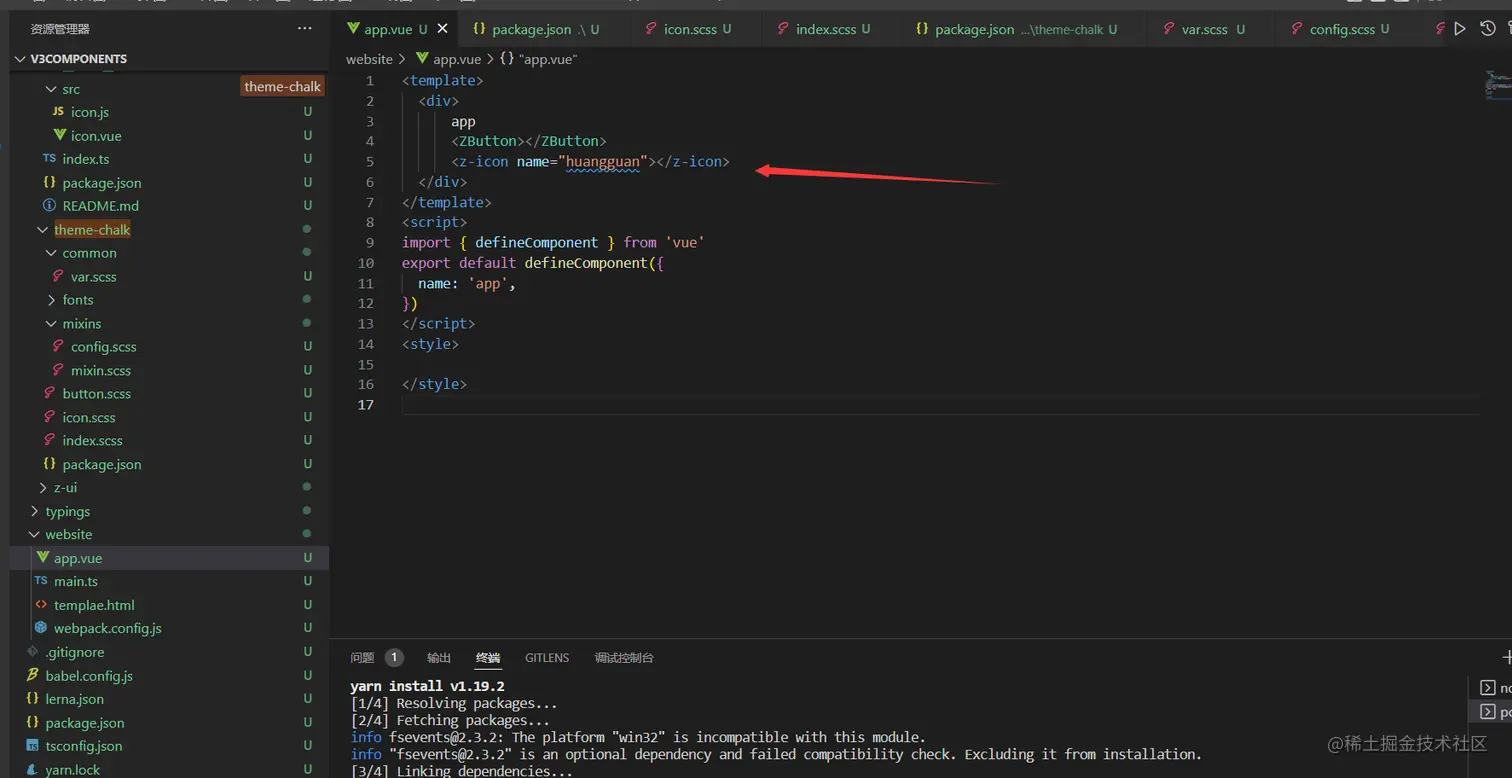1512x778 pixels.
Task: Click the info icon beside README.md
Action: pos(49,206)
